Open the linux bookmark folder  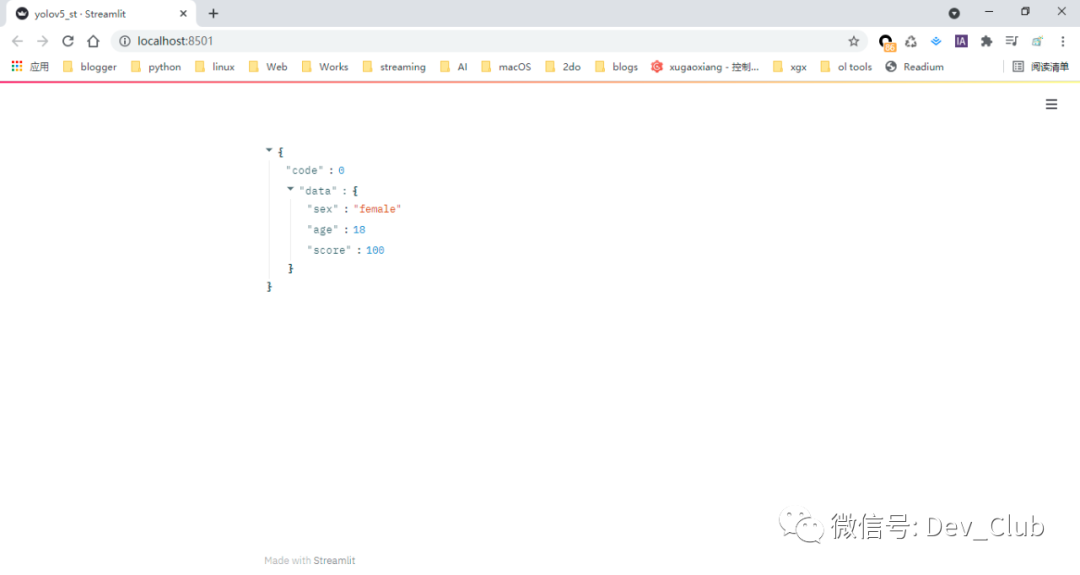pyautogui.click(x=215, y=67)
